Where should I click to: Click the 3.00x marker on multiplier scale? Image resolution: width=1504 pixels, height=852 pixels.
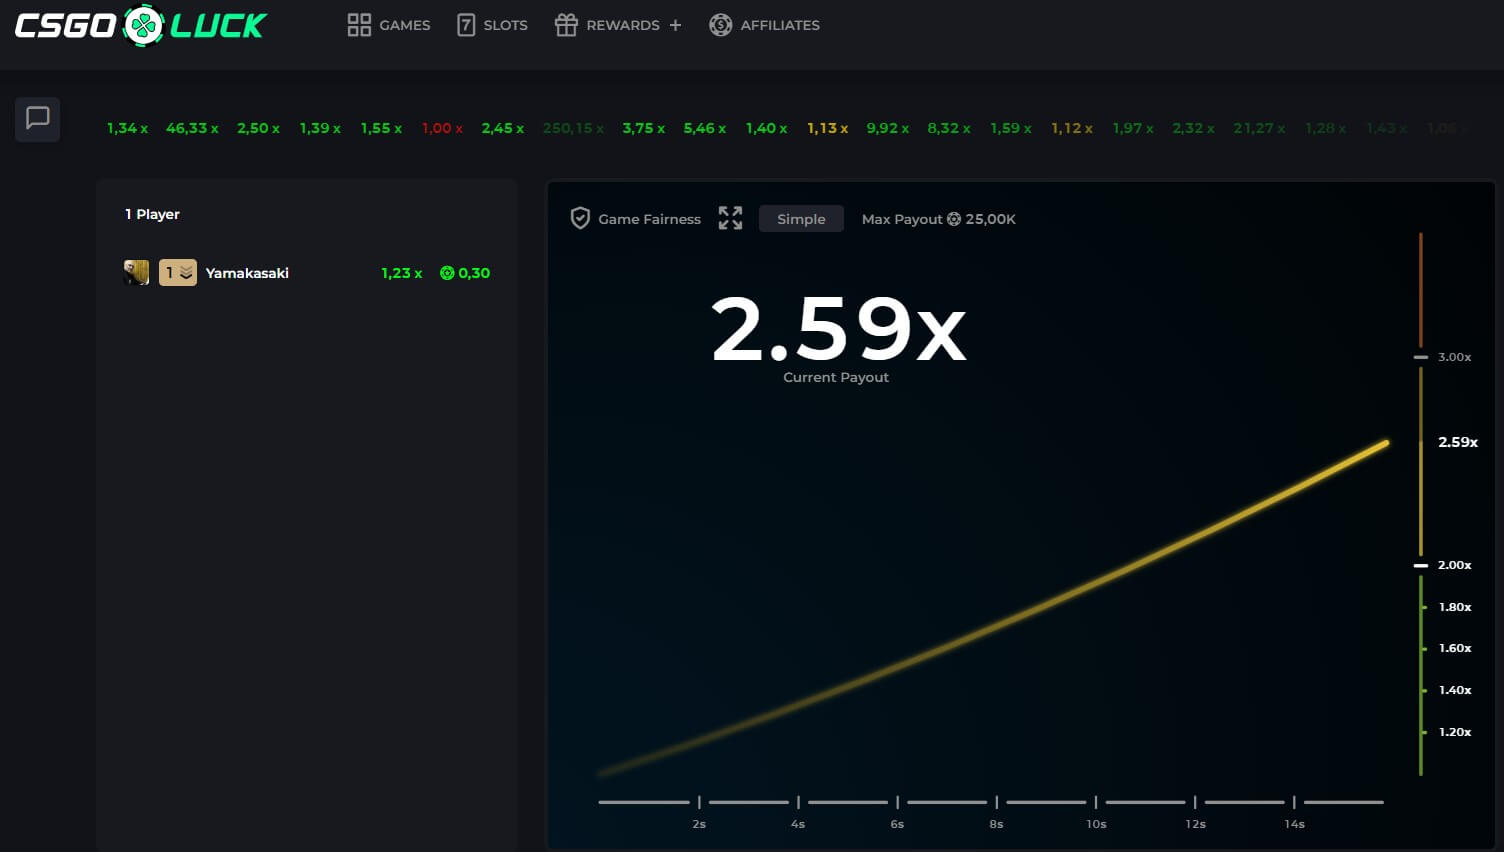point(1453,357)
